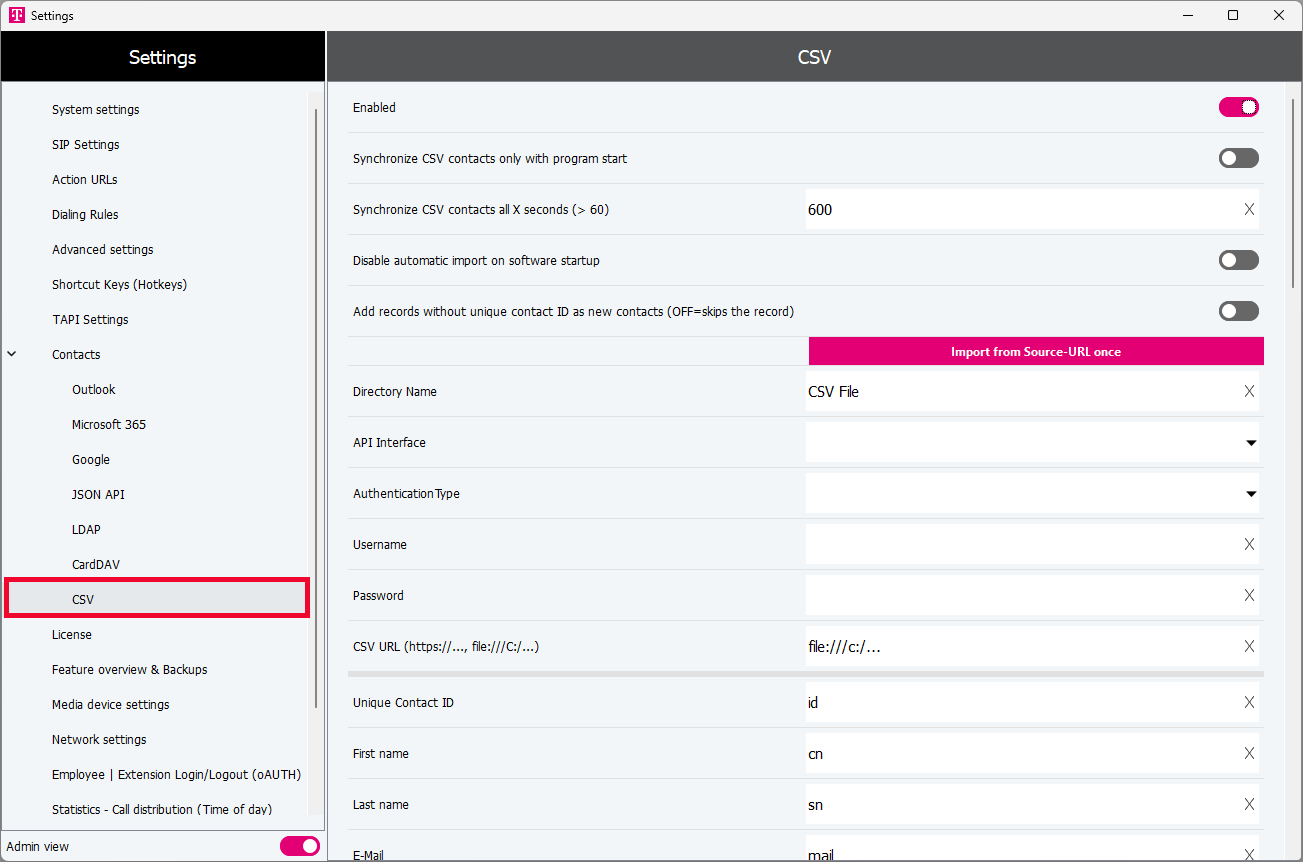This screenshot has height=862, width=1303.
Task: Clear the Username field using X icon
Action: [1248, 545]
